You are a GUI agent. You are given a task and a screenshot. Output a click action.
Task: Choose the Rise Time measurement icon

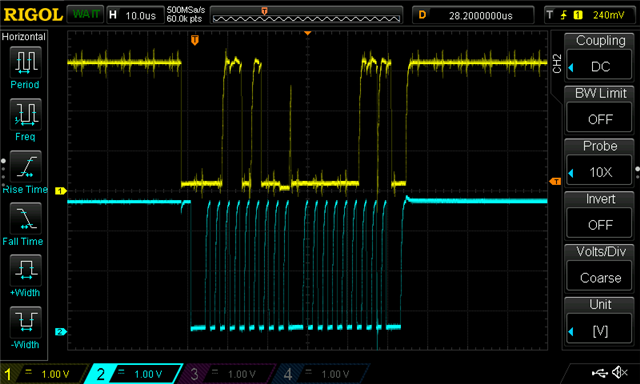(x=25, y=166)
